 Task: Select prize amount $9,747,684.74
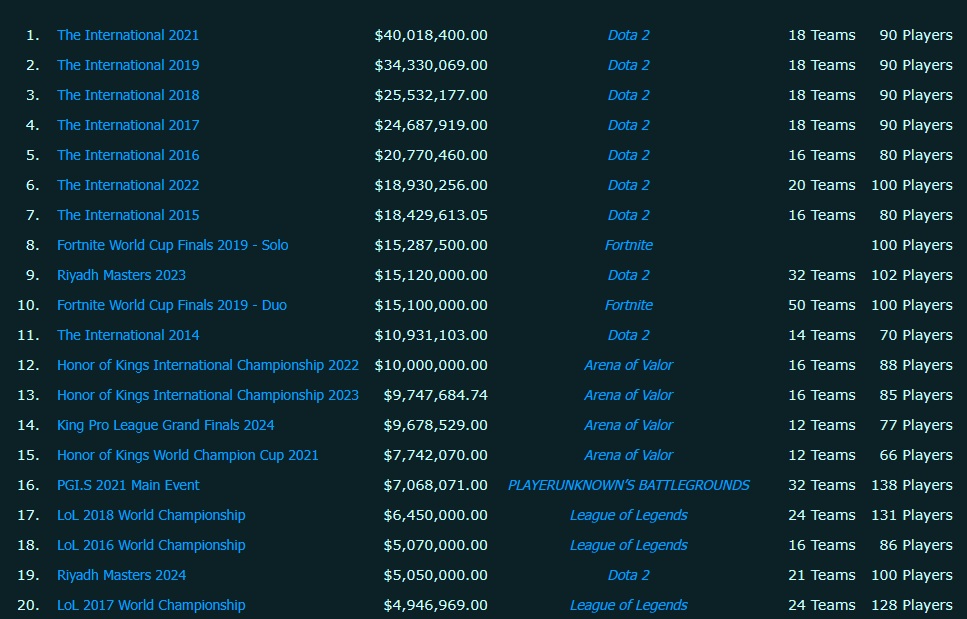pyautogui.click(x=435, y=395)
